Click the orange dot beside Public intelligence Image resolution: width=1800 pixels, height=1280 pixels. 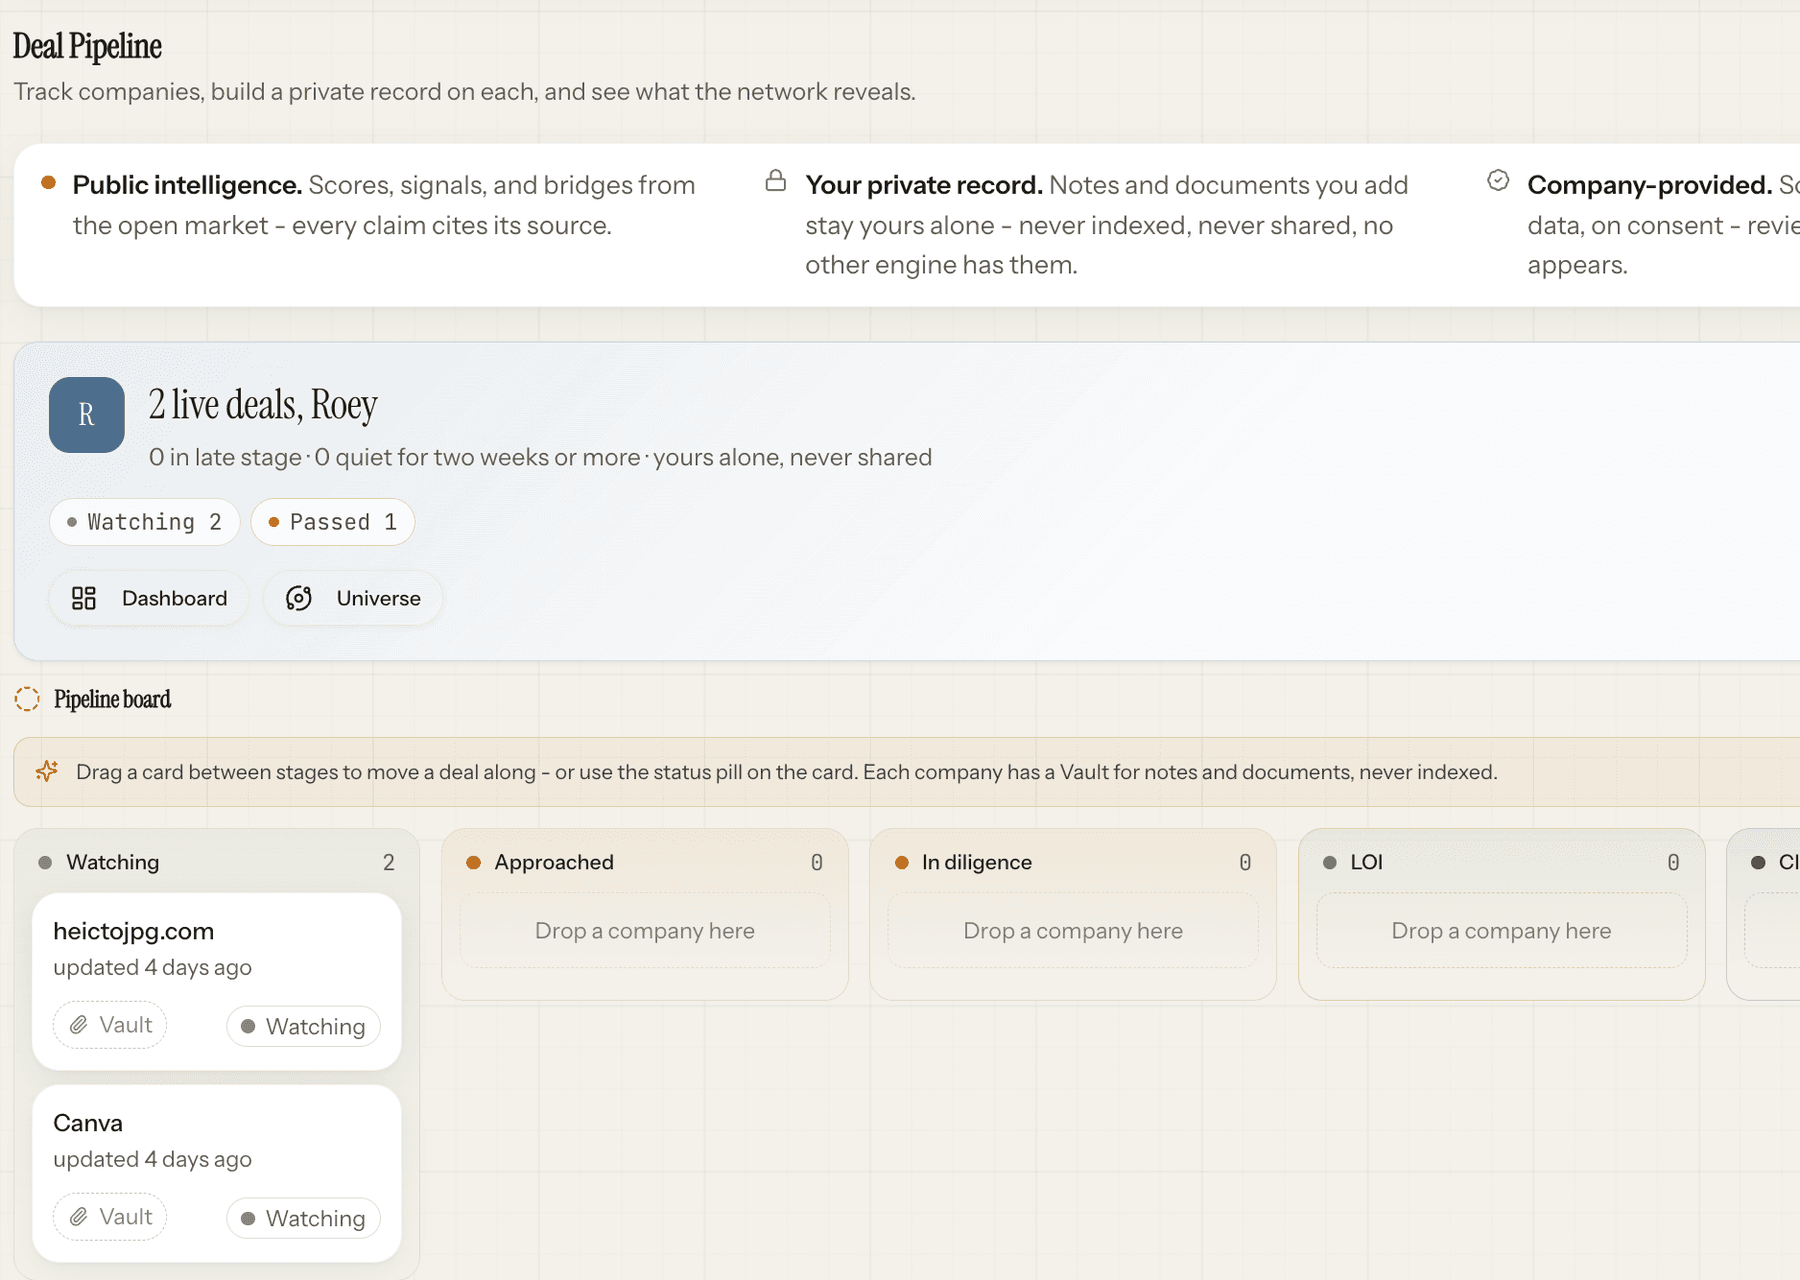[48, 182]
